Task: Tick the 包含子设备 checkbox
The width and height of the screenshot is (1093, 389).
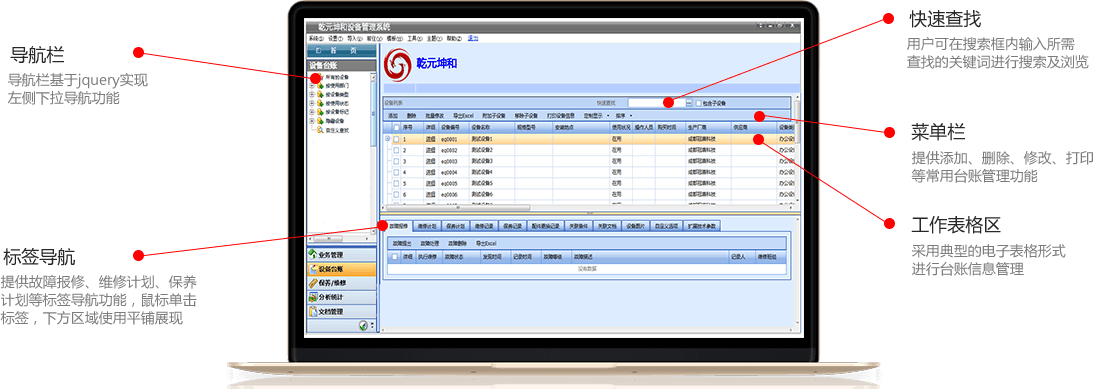Action: [697, 103]
